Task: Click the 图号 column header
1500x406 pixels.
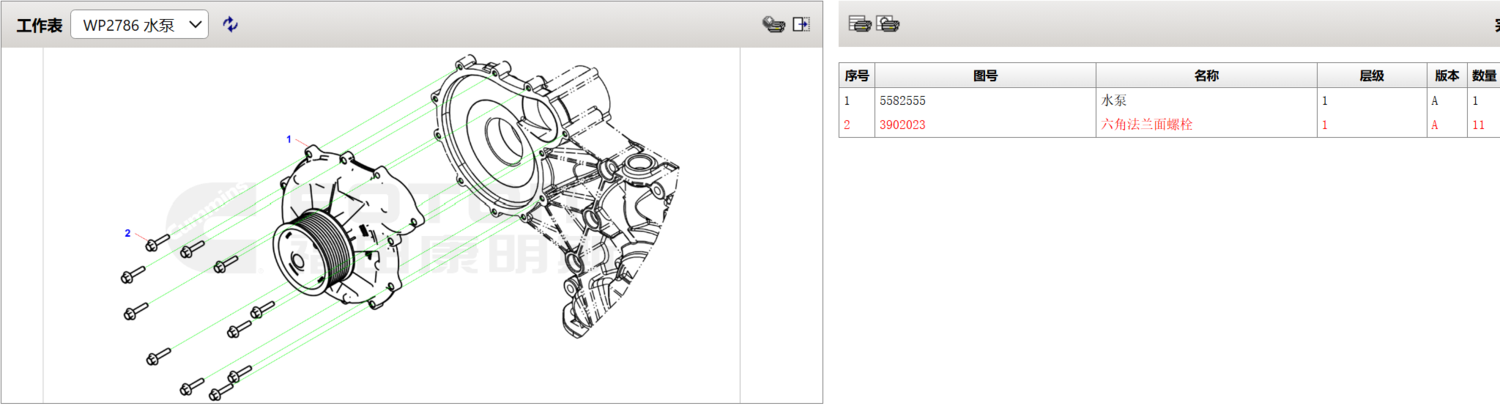Action: click(985, 76)
